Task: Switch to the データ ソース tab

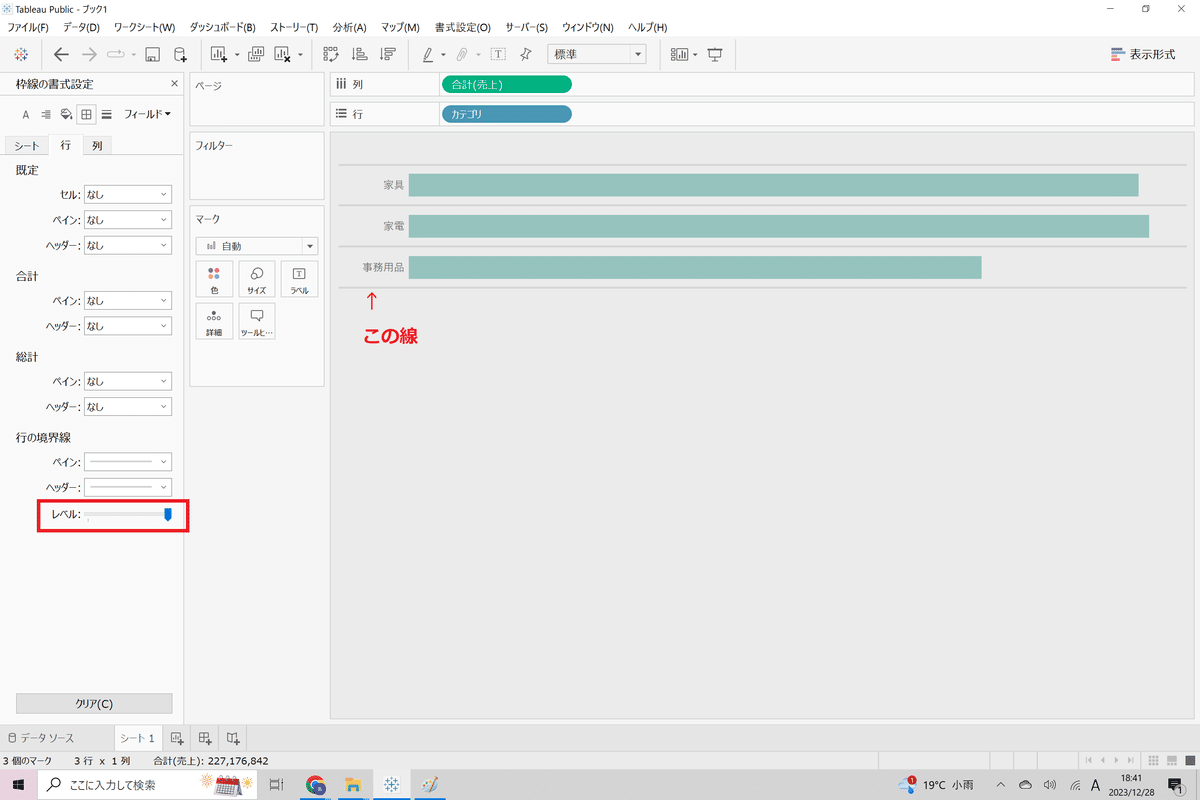Action: point(41,738)
